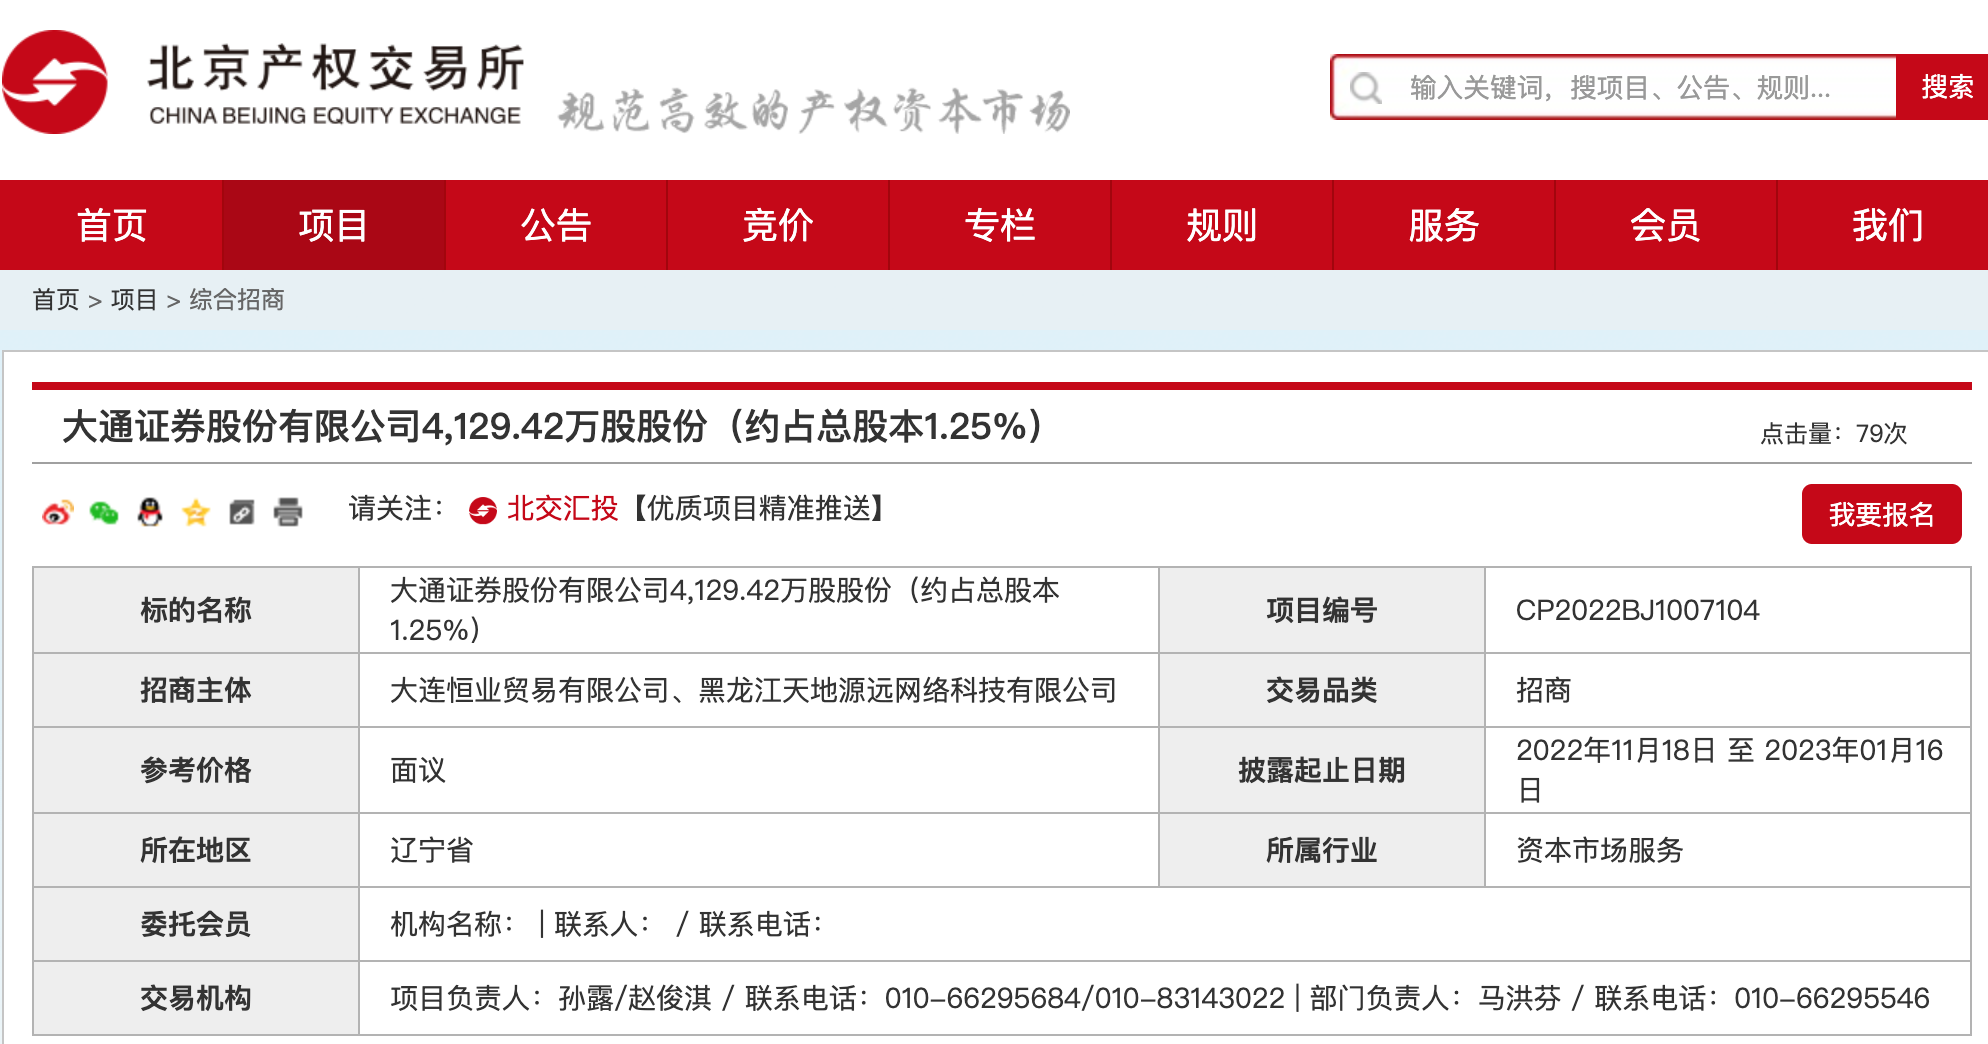Share to Qzone star icon
This screenshot has height=1044, width=1988.
point(196,512)
